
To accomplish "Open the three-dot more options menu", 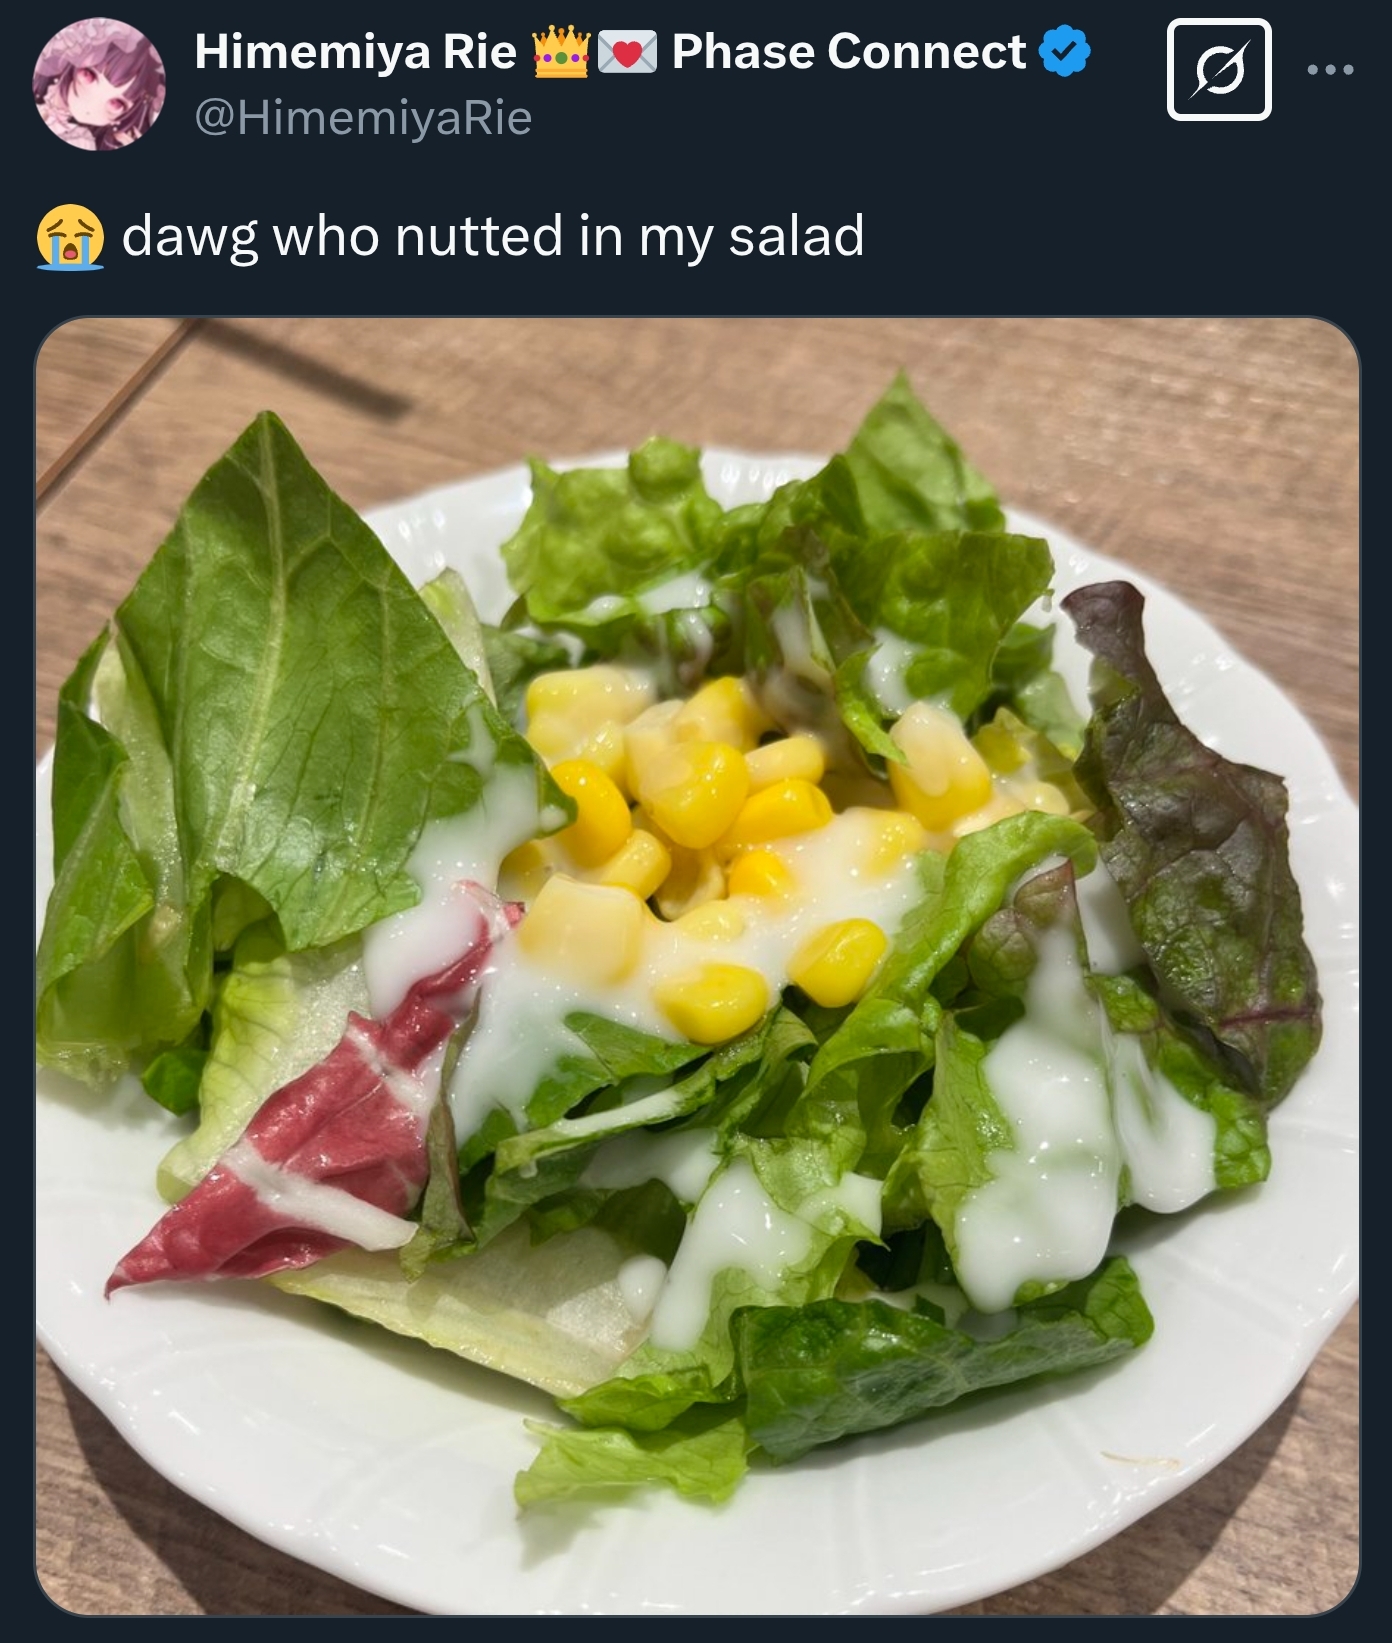I will pyautogui.click(x=1331, y=70).
